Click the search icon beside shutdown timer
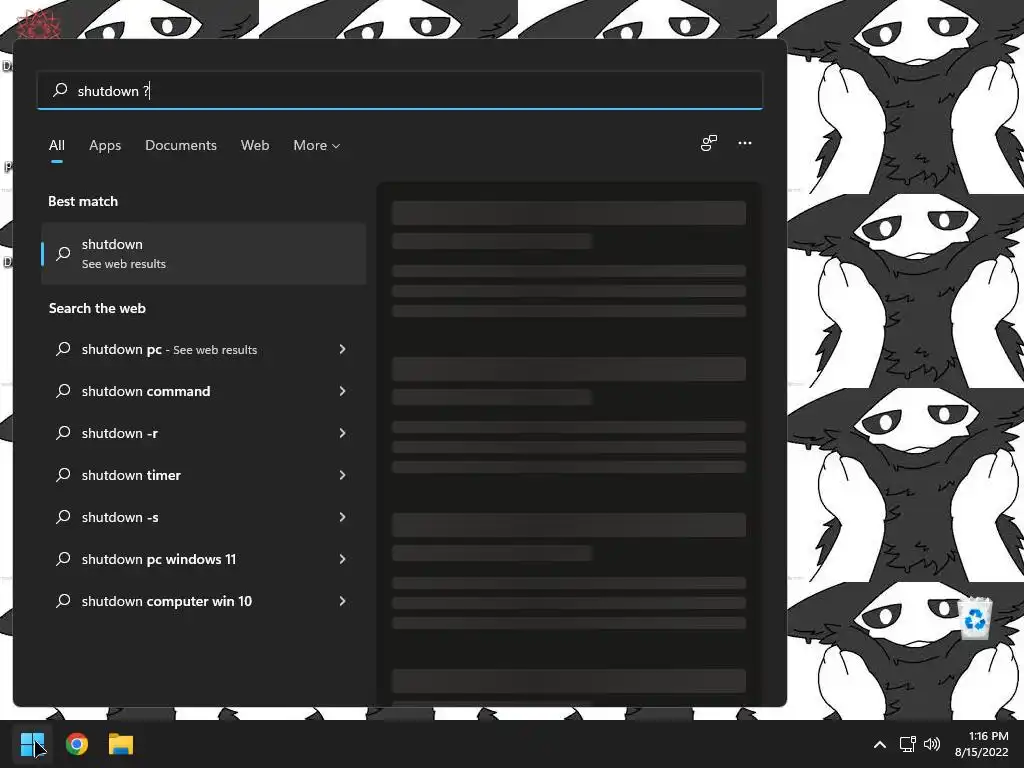Viewport: 1024px width, 768px height. (63, 475)
